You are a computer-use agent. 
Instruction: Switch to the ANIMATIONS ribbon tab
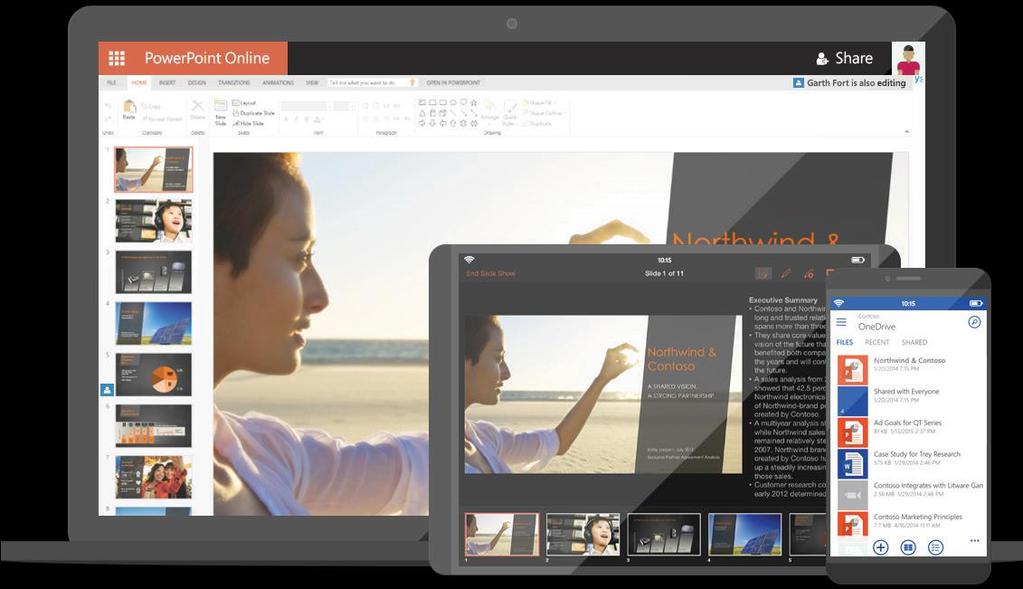278,83
